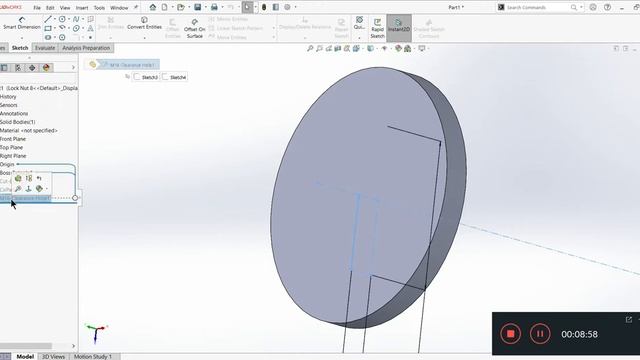This screenshot has width=640, height=360.
Task: Toggle the Sketch3 checkbox
Action: click(x=137, y=77)
